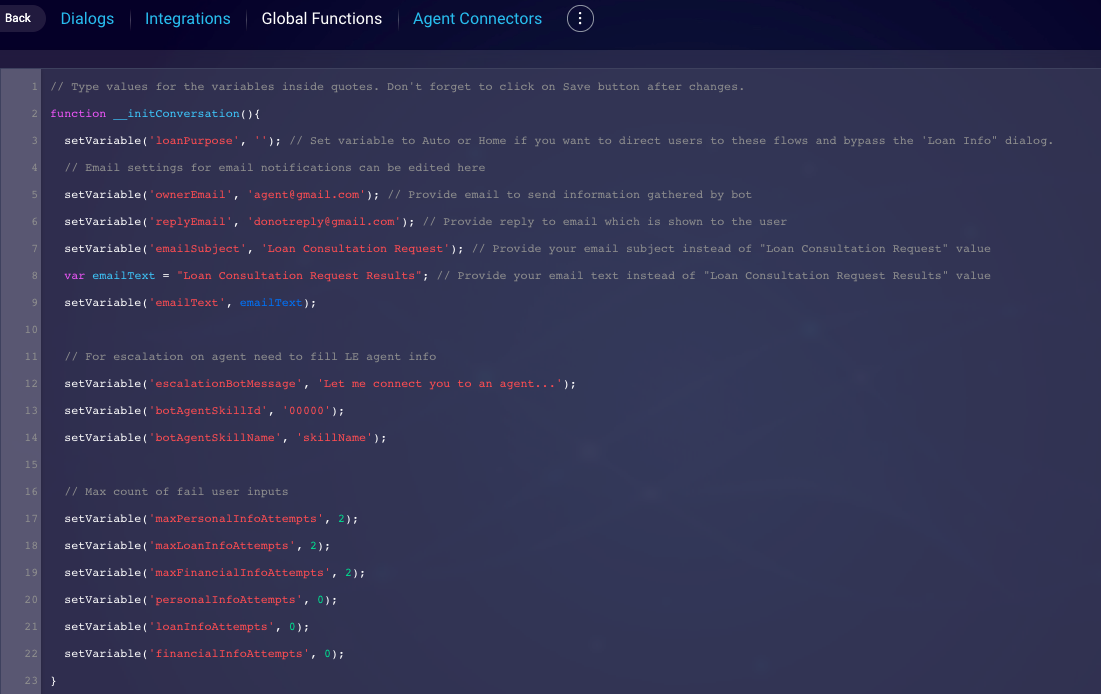Viewport: 1101px width, 694px height.
Task: Click the 'var' keyword before emailText
Action: (74, 275)
